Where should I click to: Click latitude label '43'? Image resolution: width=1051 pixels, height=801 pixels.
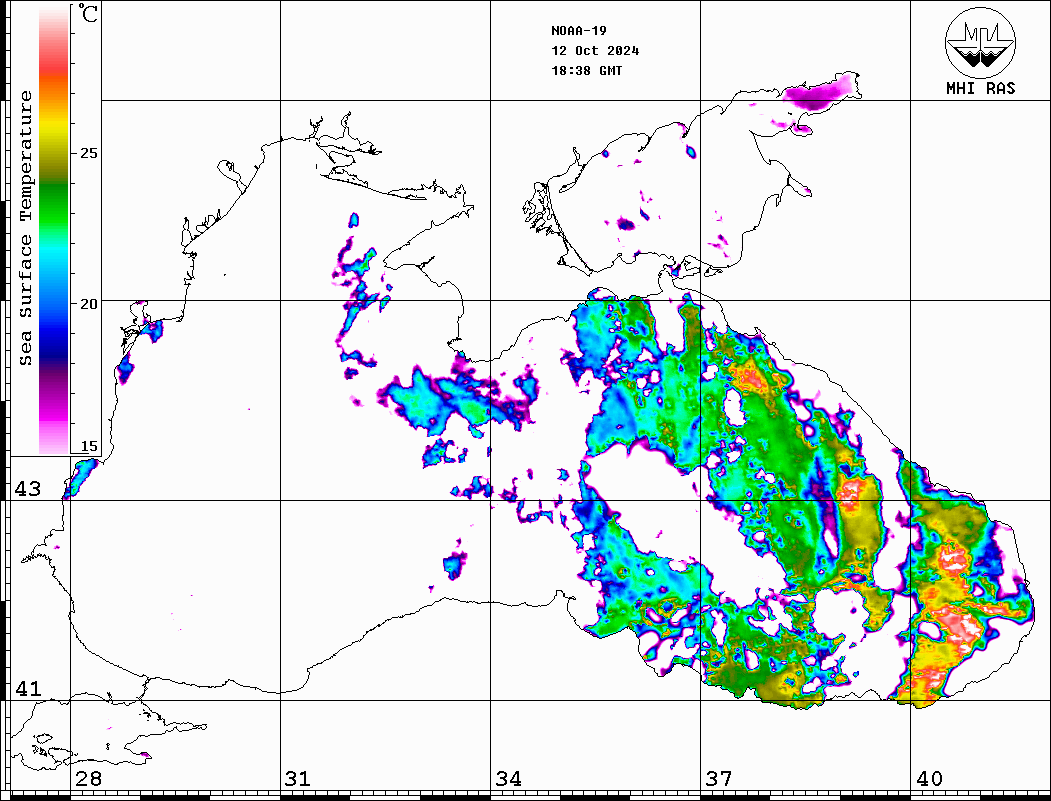(27, 489)
